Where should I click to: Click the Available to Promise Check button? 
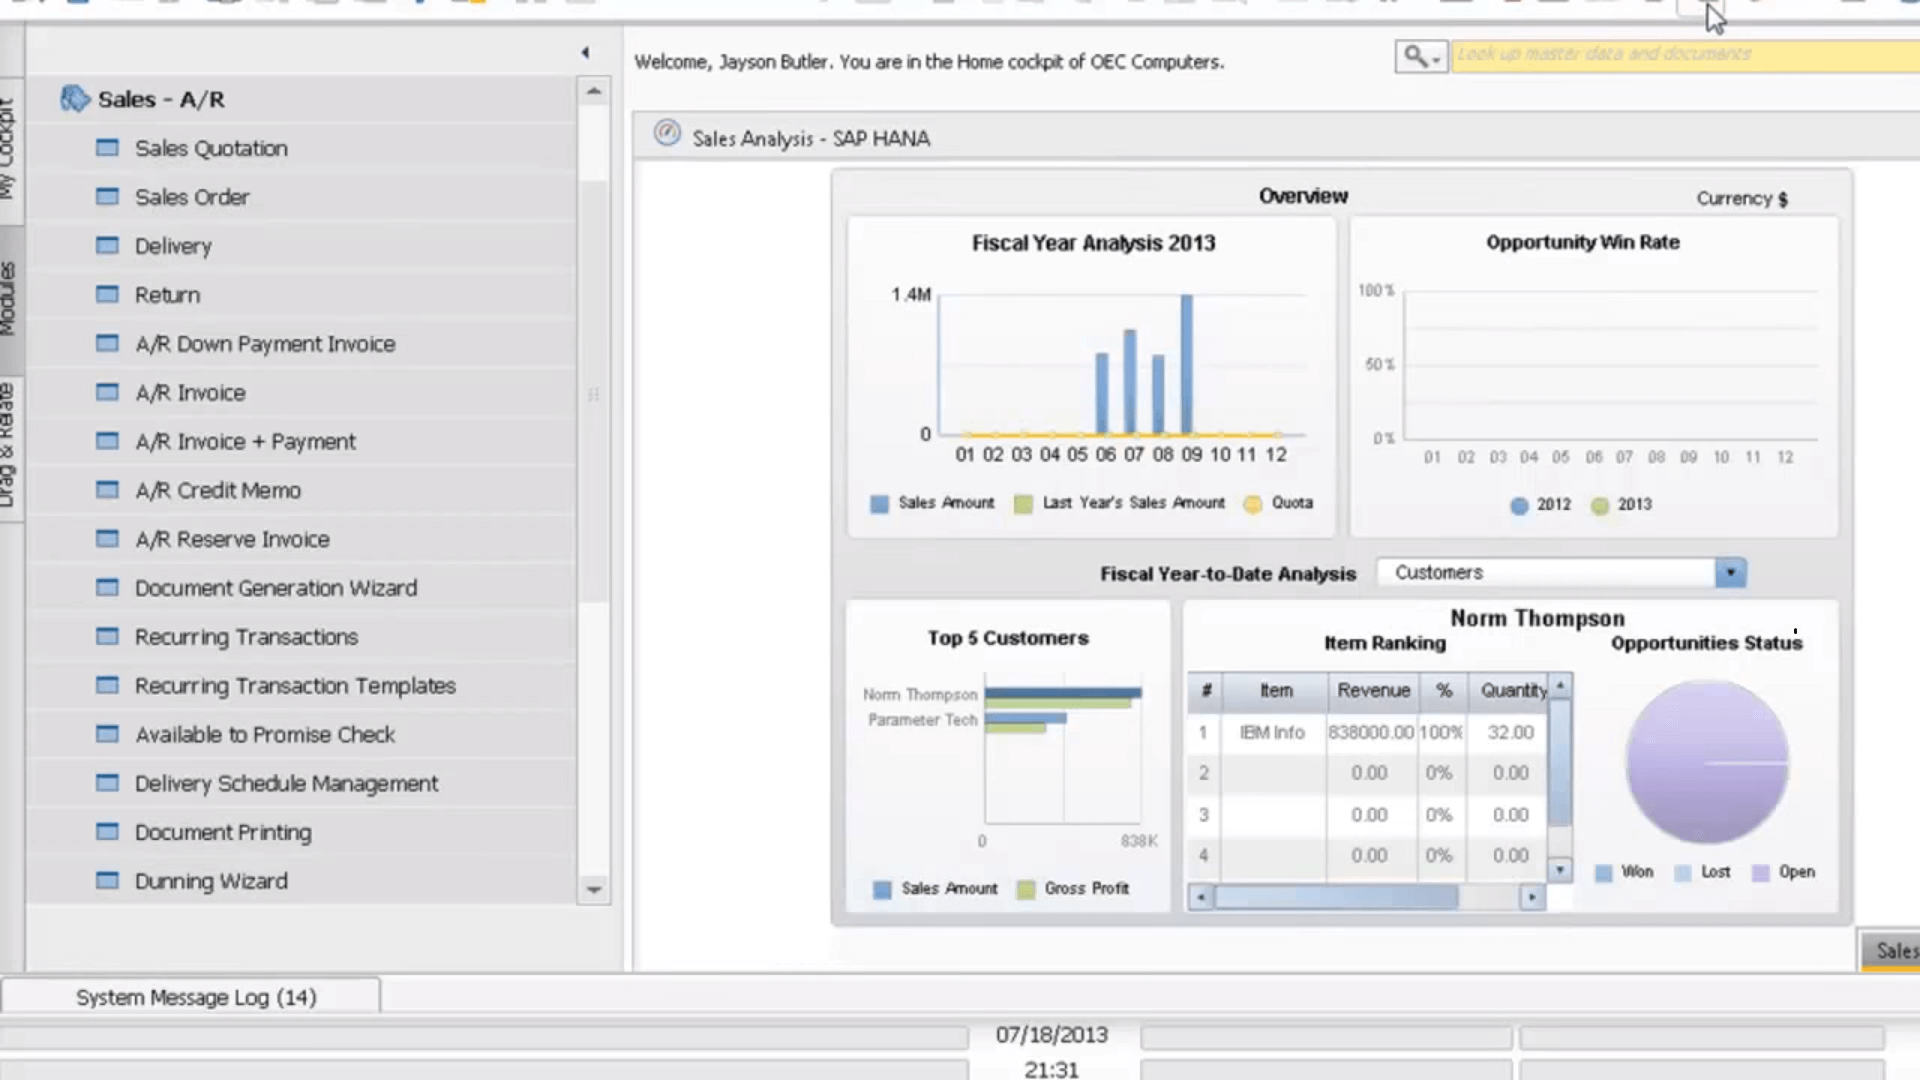265,735
